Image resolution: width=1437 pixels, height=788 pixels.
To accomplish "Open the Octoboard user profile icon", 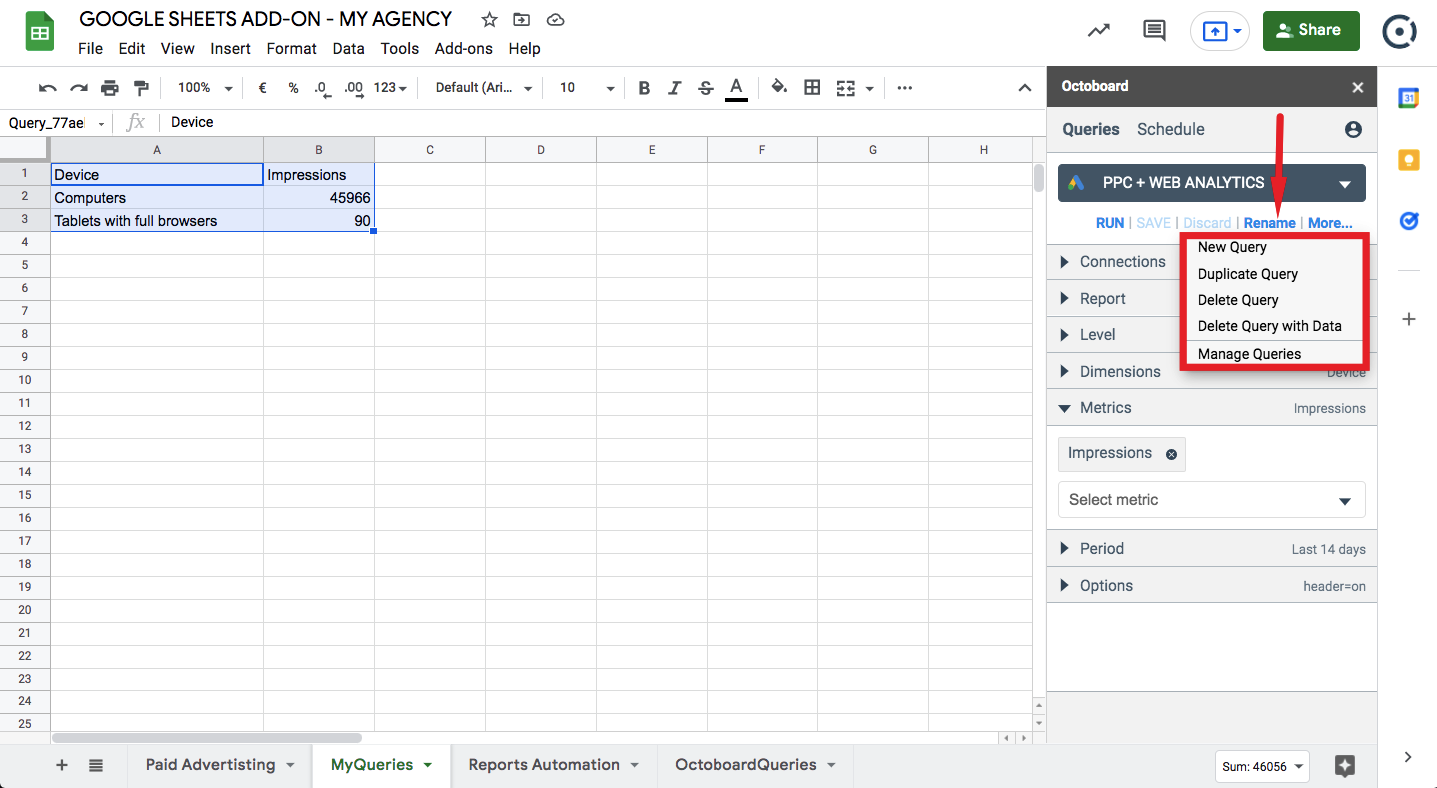I will point(1353,129).
